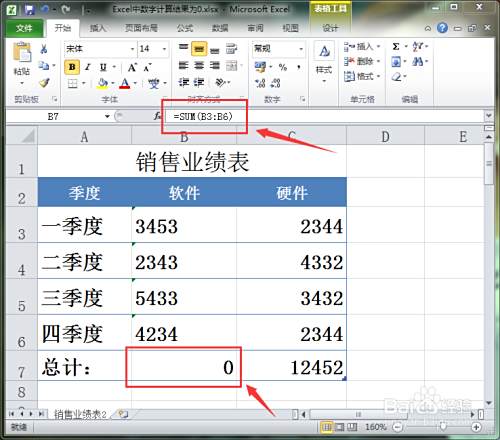Toggle Bold formatting
The height and width of the screenshot is (440, 500).
pyautogui.click(x=72, y=67)
